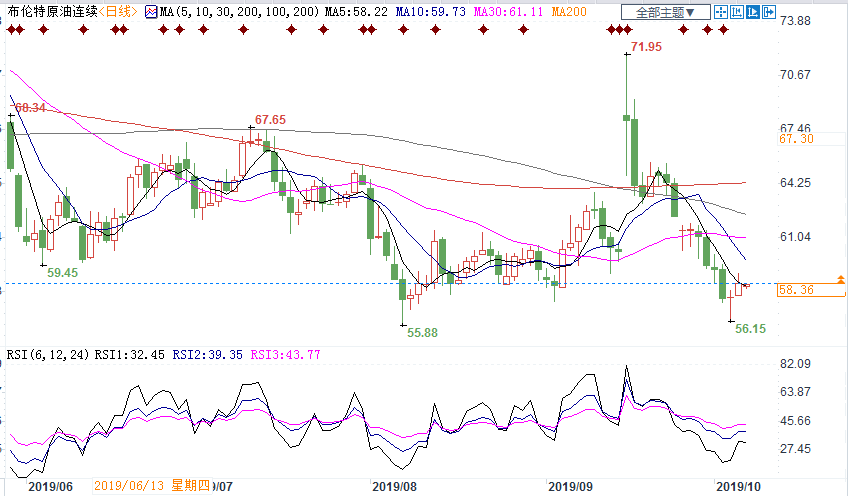Click the orange arrow beside 58.36 price tag
Viewport: 848px width, 496px height.
pyautogui.click(x=840, y=279)
